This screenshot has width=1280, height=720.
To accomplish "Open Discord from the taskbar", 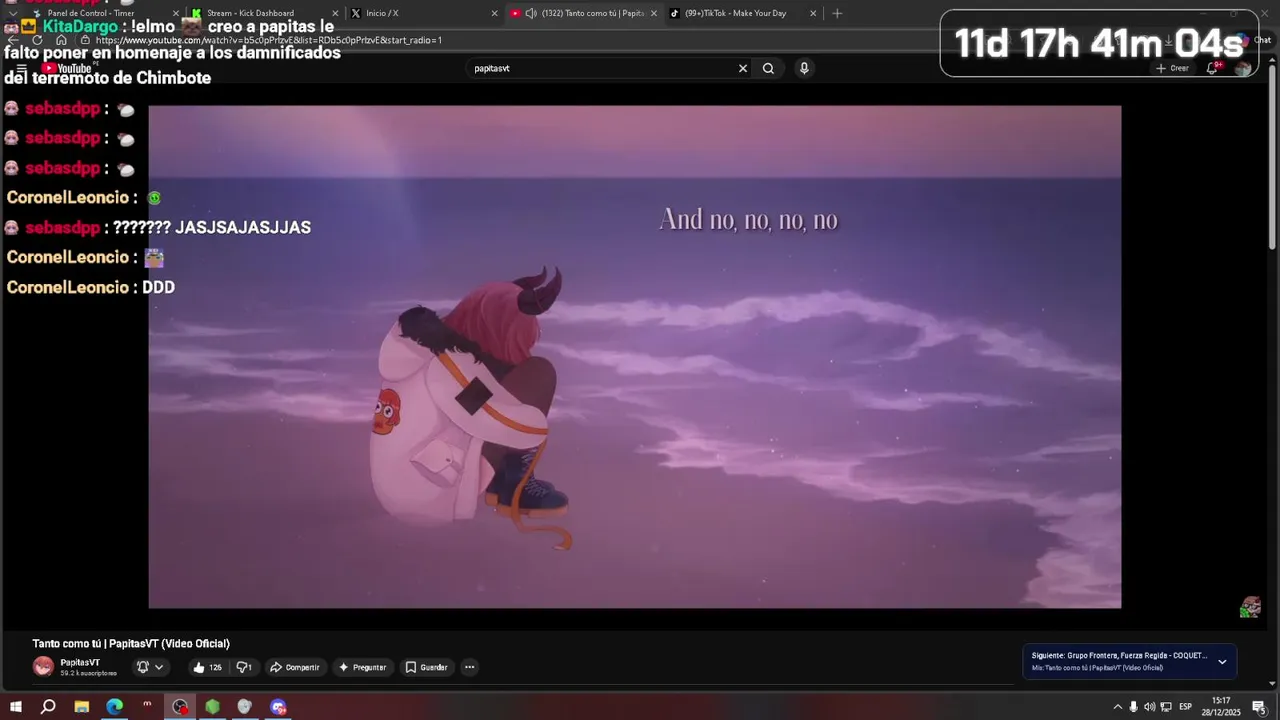I will pyautogui.click(x=278, y=706).
